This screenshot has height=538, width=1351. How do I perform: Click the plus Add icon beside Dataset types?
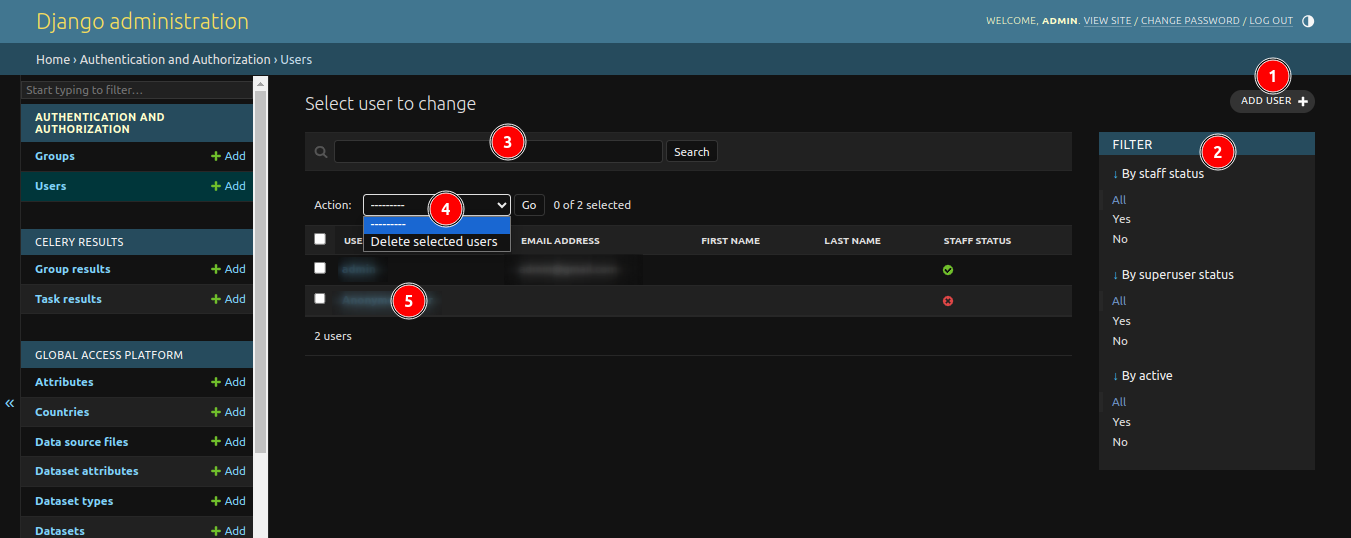click(x=215, y=501)
